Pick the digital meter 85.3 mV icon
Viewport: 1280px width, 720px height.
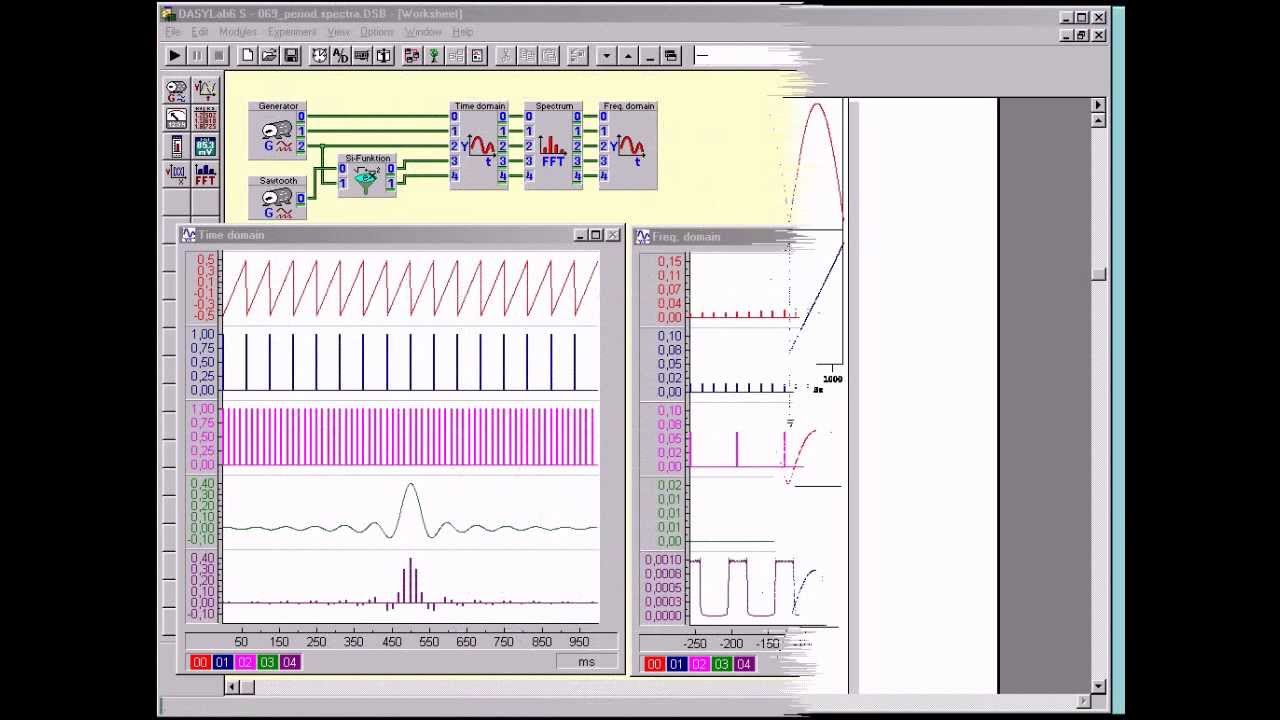205,147
